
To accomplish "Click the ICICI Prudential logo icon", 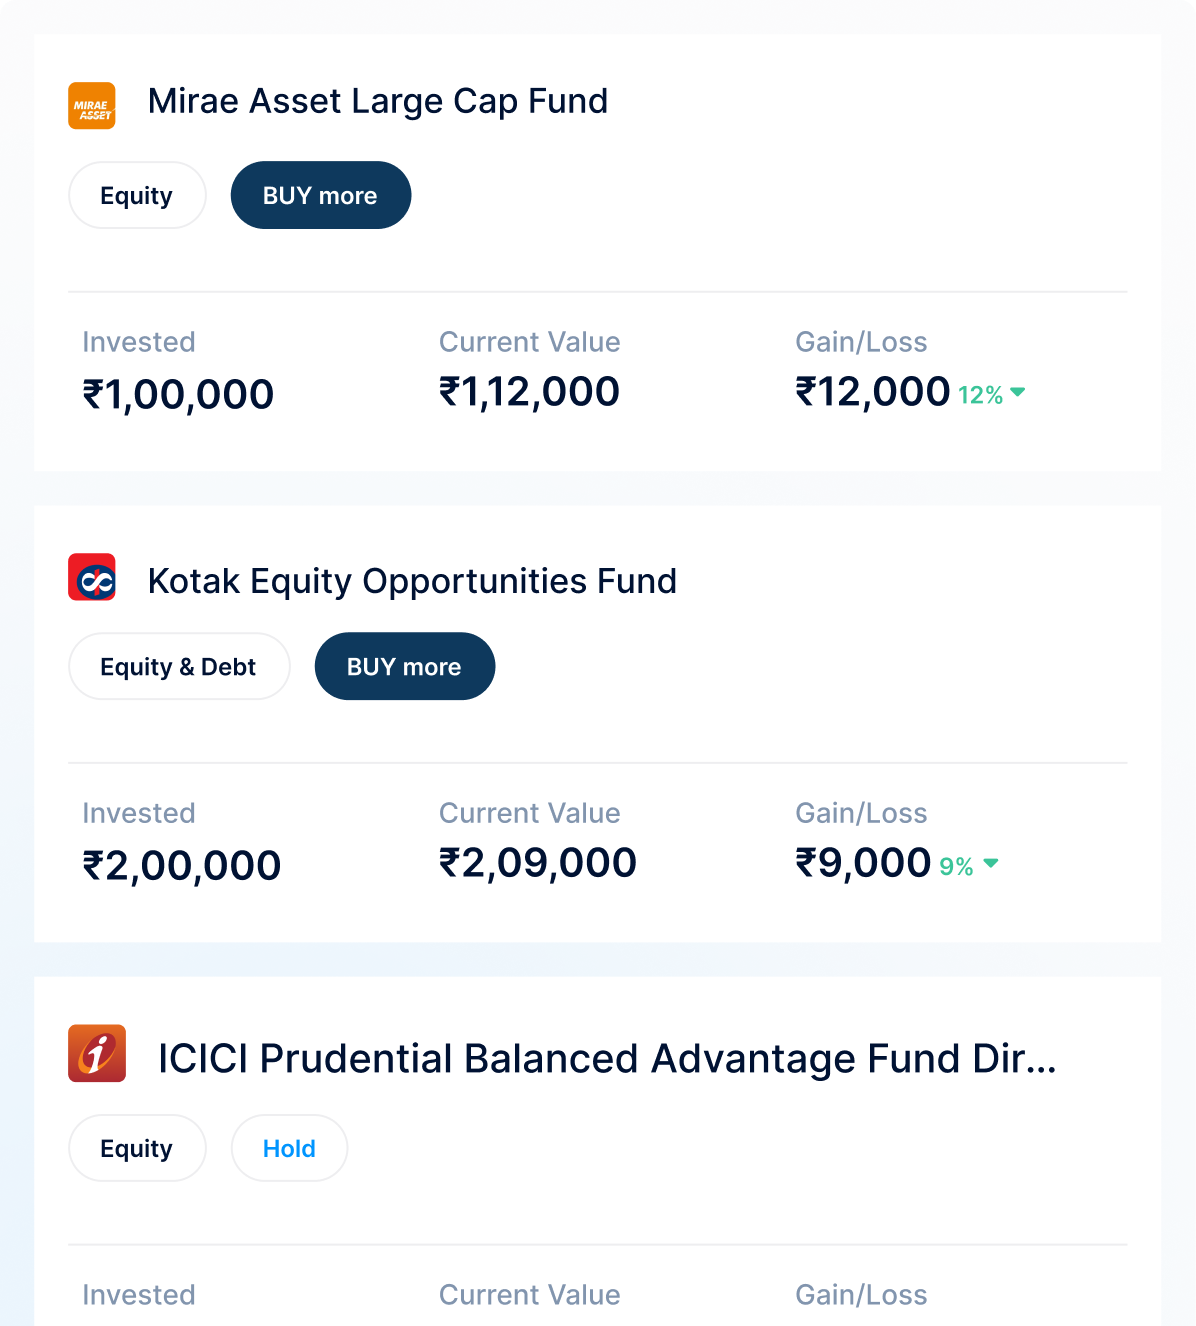I will (97, 1053).
